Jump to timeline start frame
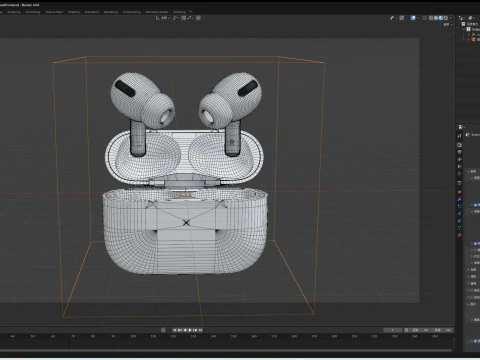This screenshot has height=360, width=480. click(174, 330)
